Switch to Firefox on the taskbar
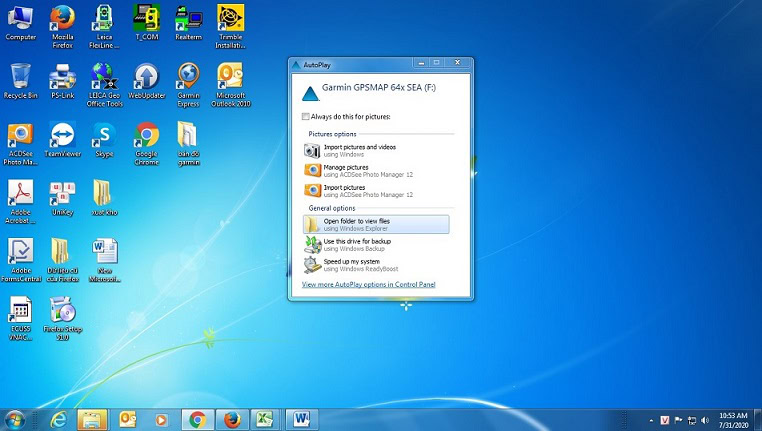Image resolution: width=762 pixels, height=431 pixels. coord(232,420)
